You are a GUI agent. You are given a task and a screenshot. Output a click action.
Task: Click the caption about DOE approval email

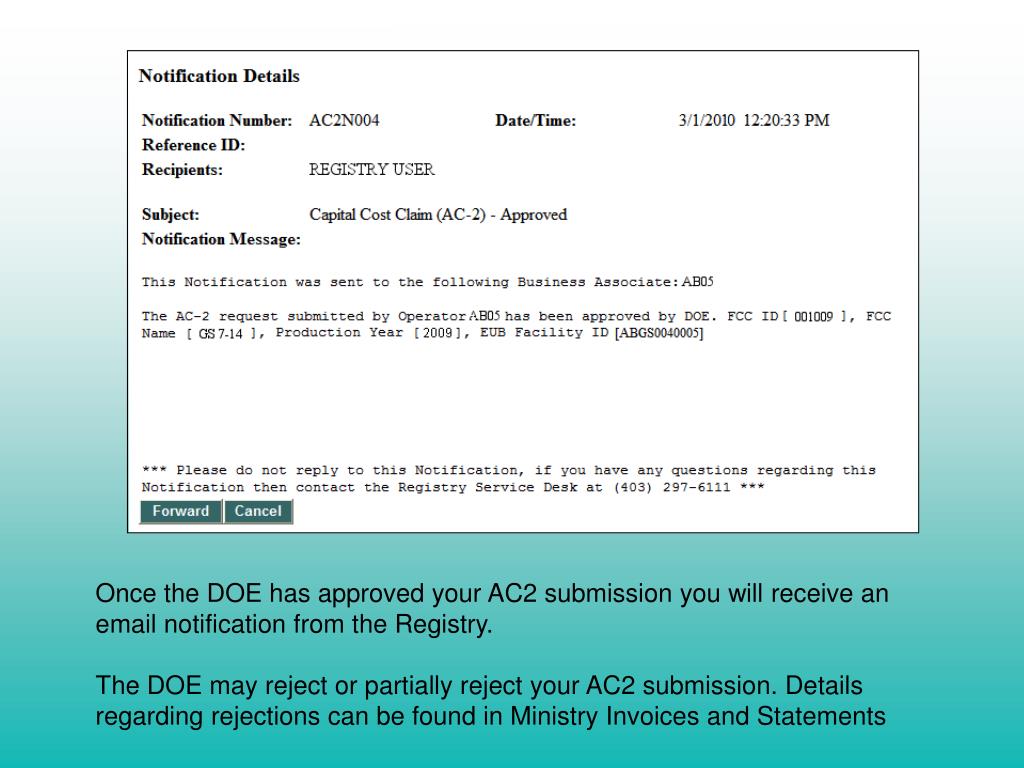click(x=492, y=609)
